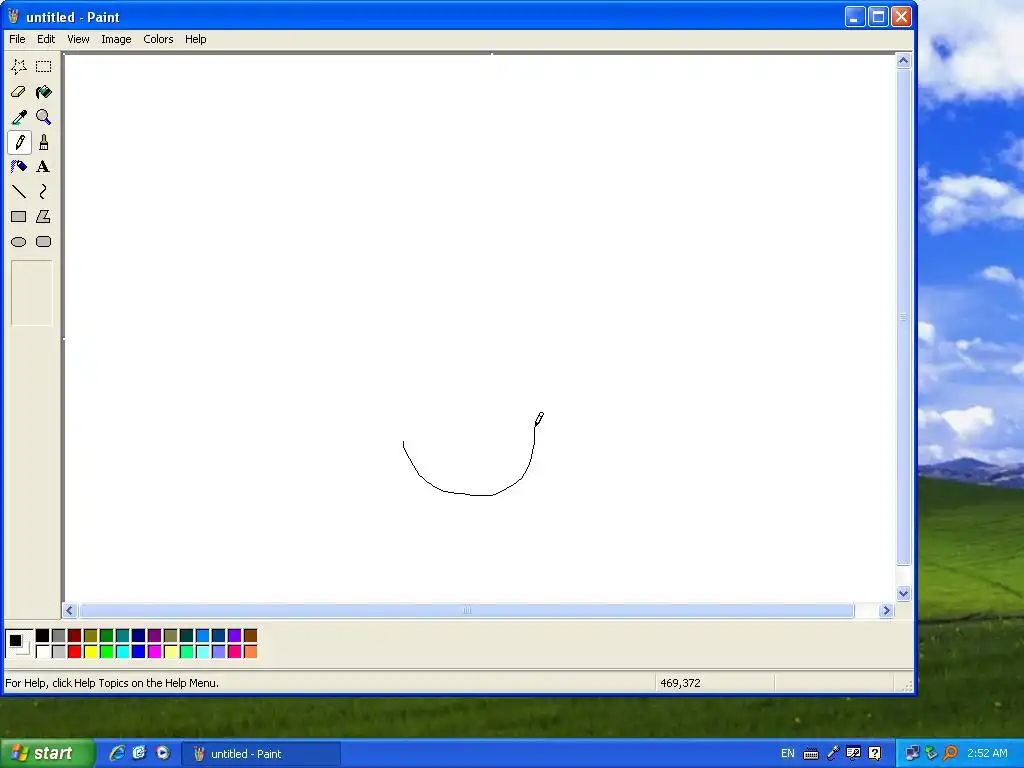
Task: Open the Colors menu
Action: point(158,39)
